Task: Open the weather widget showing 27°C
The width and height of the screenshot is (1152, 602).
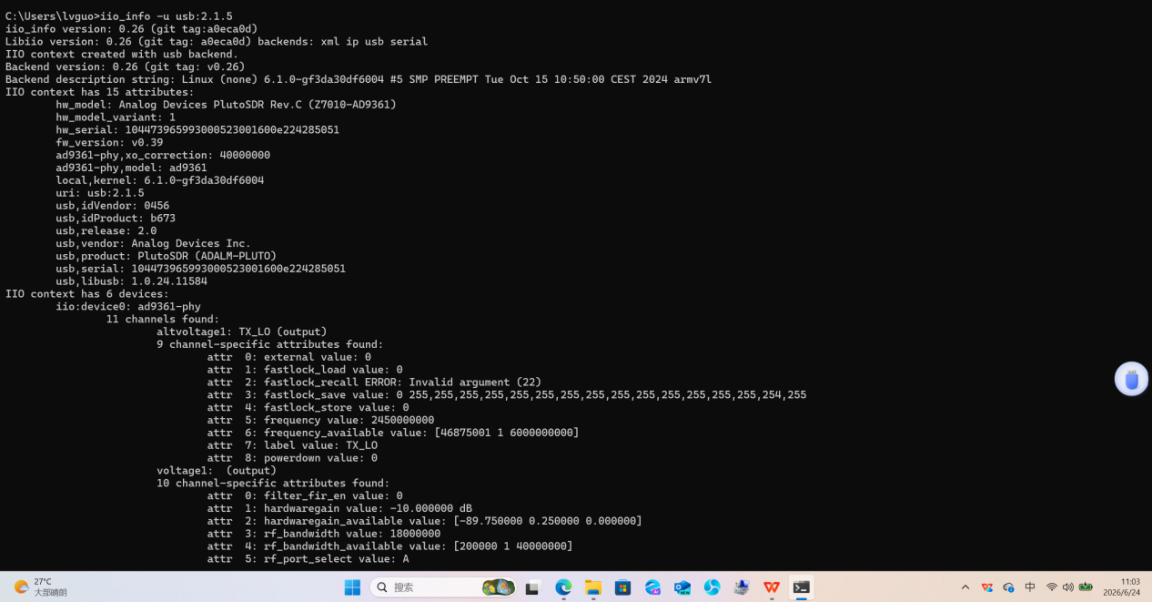Action: pos(40,587)
